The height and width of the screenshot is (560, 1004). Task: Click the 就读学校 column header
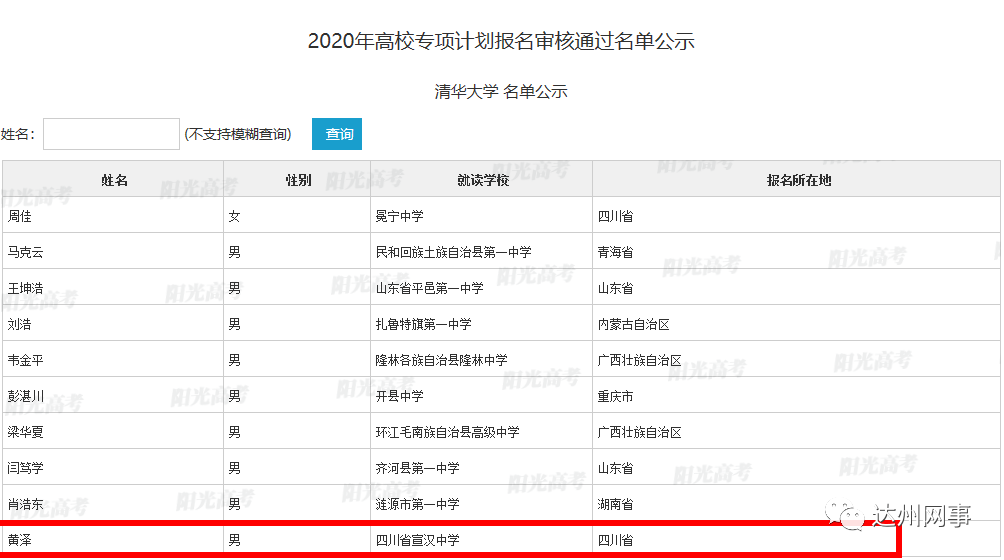pos(483,180)
